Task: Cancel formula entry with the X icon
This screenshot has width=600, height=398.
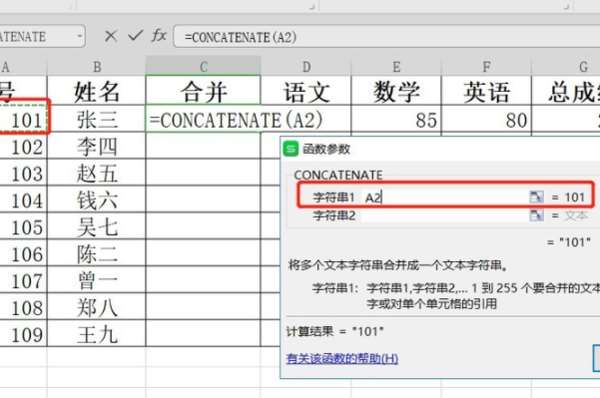Action: 111,36
